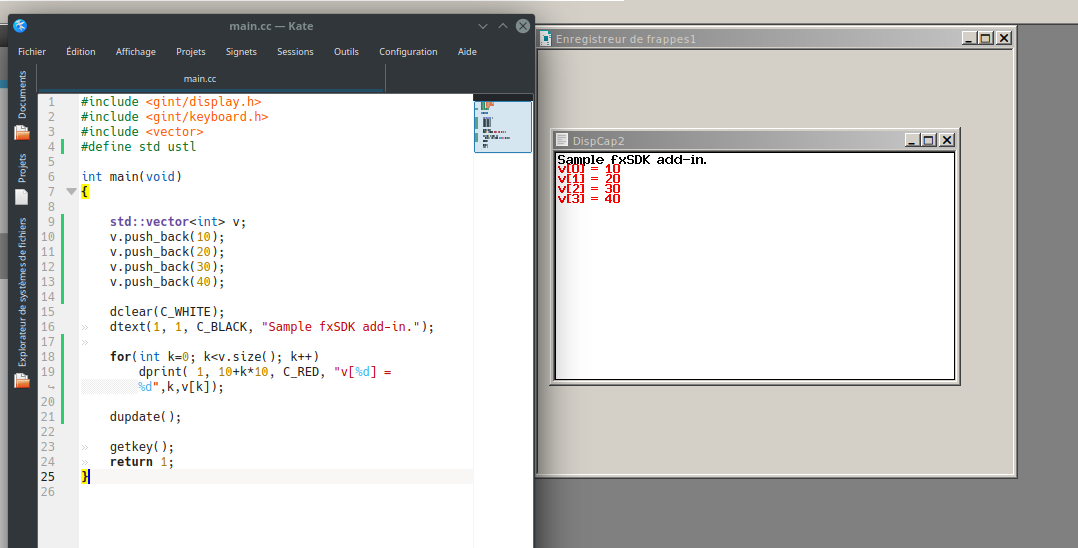Maximize the DispCap2 window
Image resolution: width=1078 pixels, height=548 pixels.
[x=929, y=140]
